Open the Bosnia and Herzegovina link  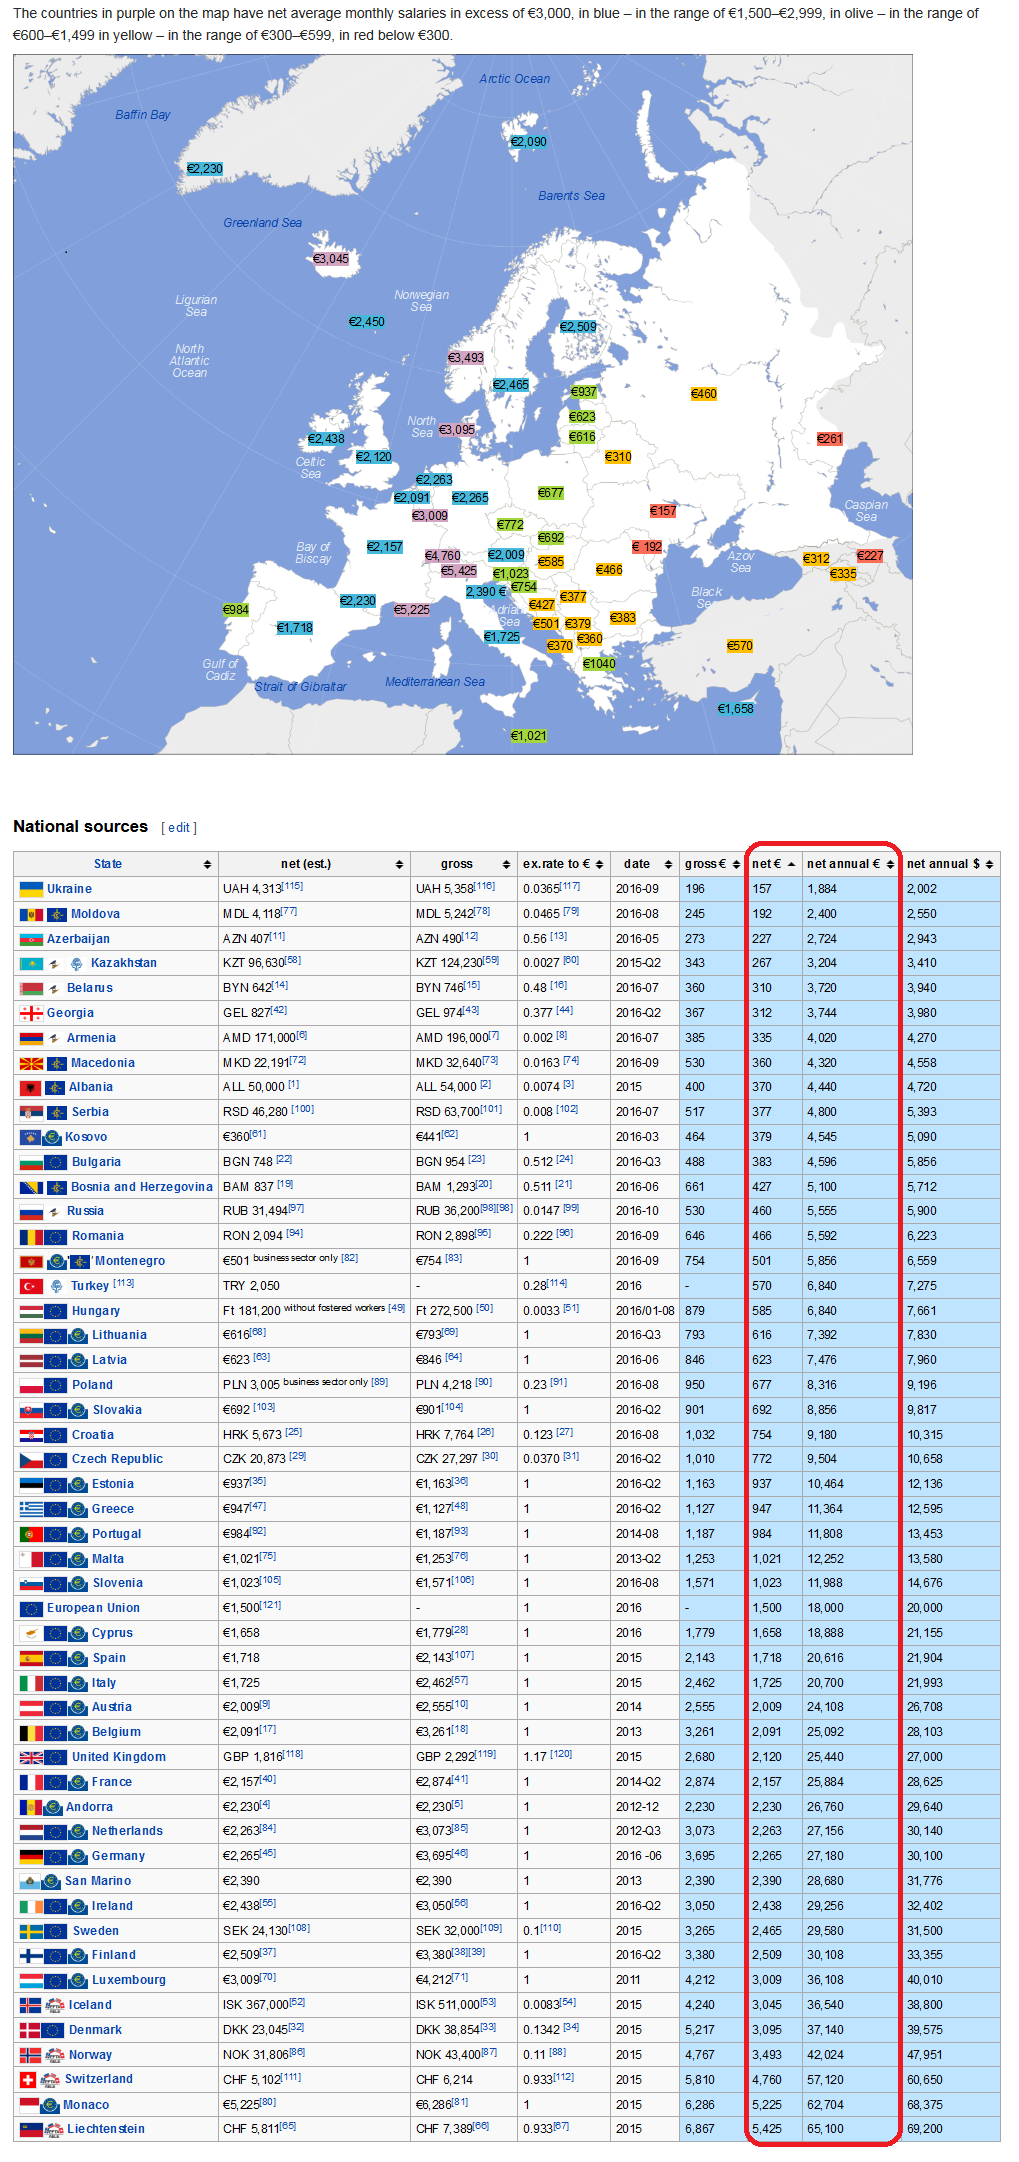tap(141, 1187)
